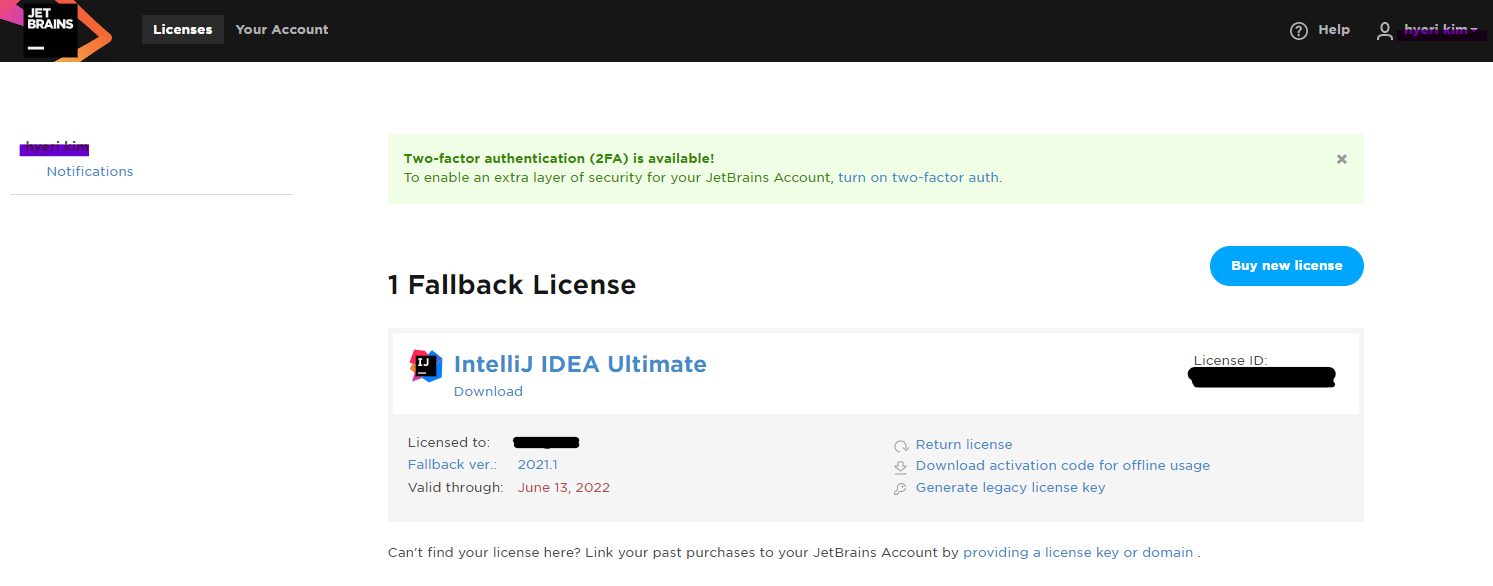Open the IntelliJ IDEA Ultimate title link

click(580, 364)
